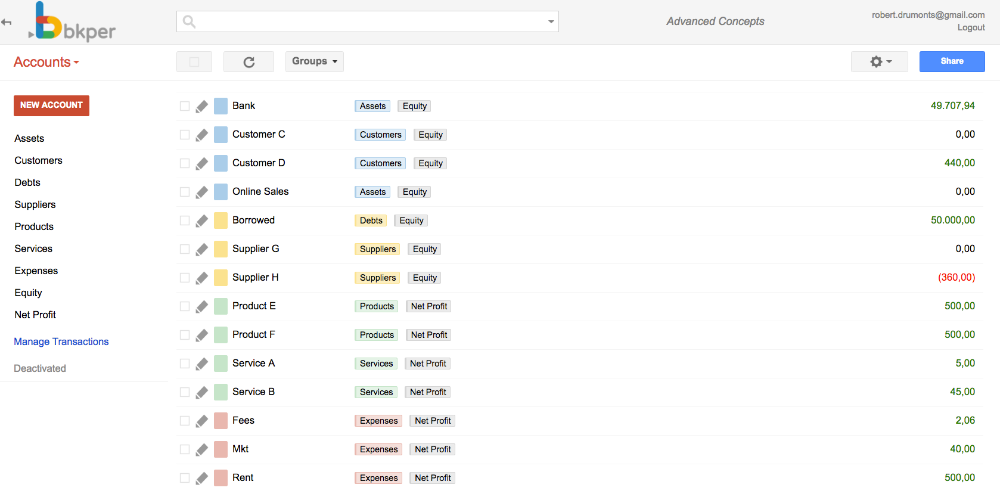This screenshot has height=500, width=1000.
Task: Edit Supplier G via pencil icon
Action: [202, 249]
